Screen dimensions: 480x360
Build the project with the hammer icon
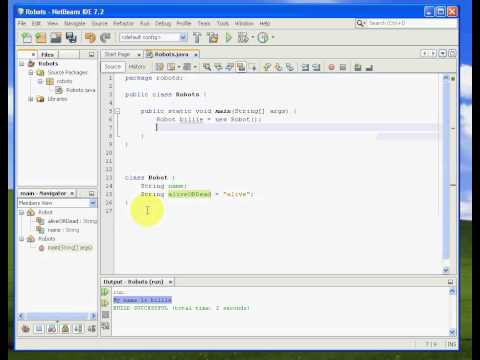pos(197,38)
